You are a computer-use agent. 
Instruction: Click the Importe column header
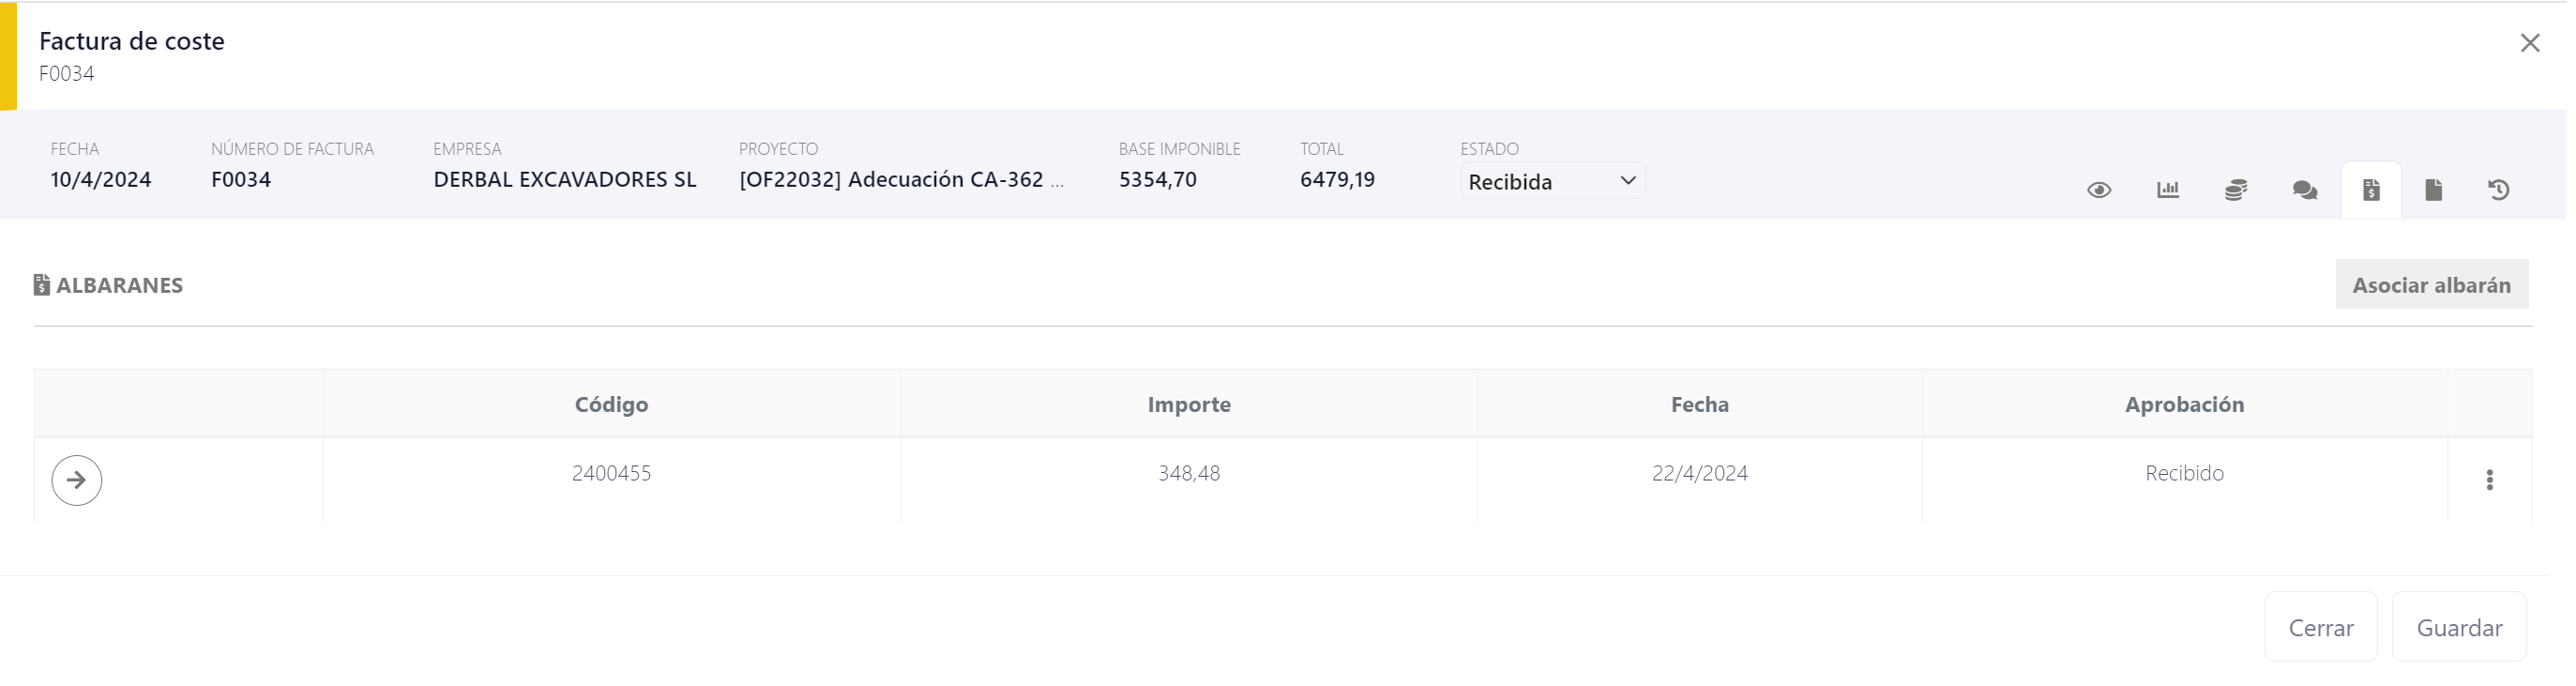coord(1189,404)
